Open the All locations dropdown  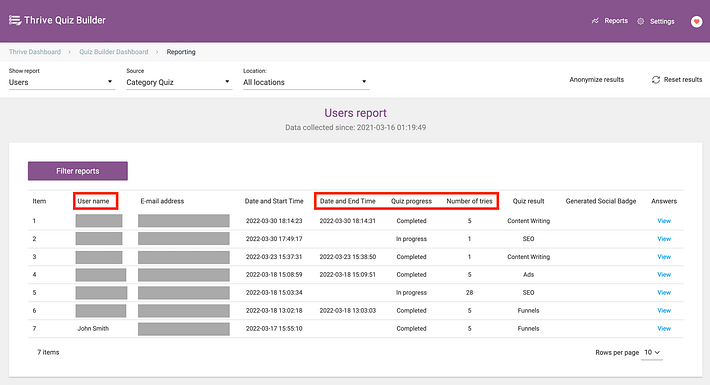point(306,82)
